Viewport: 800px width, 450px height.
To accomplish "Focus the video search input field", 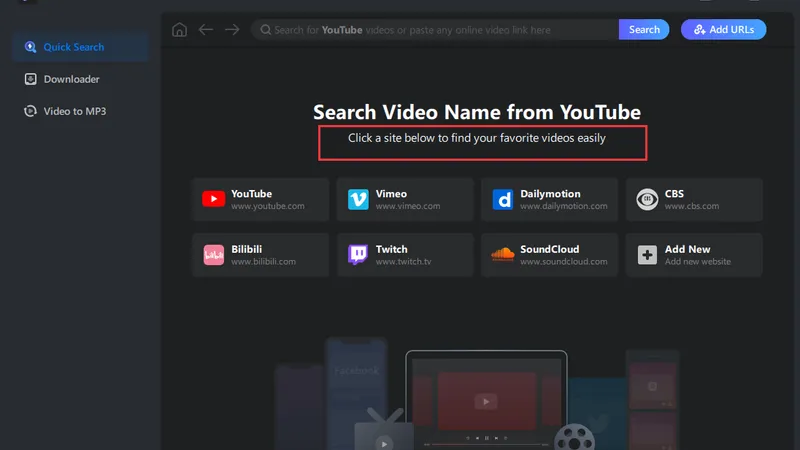I will pyautogui.click(x=440, y=30).
